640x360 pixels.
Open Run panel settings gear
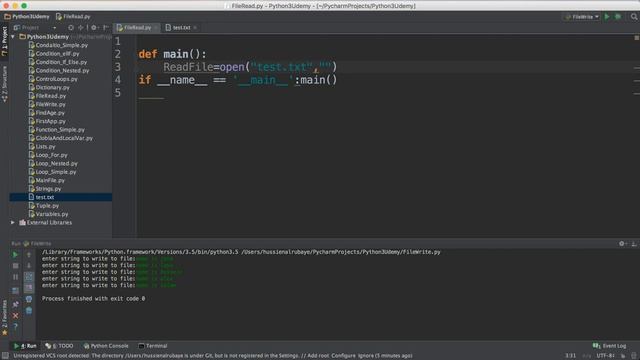pyautogui.click(x=622, y=243)
